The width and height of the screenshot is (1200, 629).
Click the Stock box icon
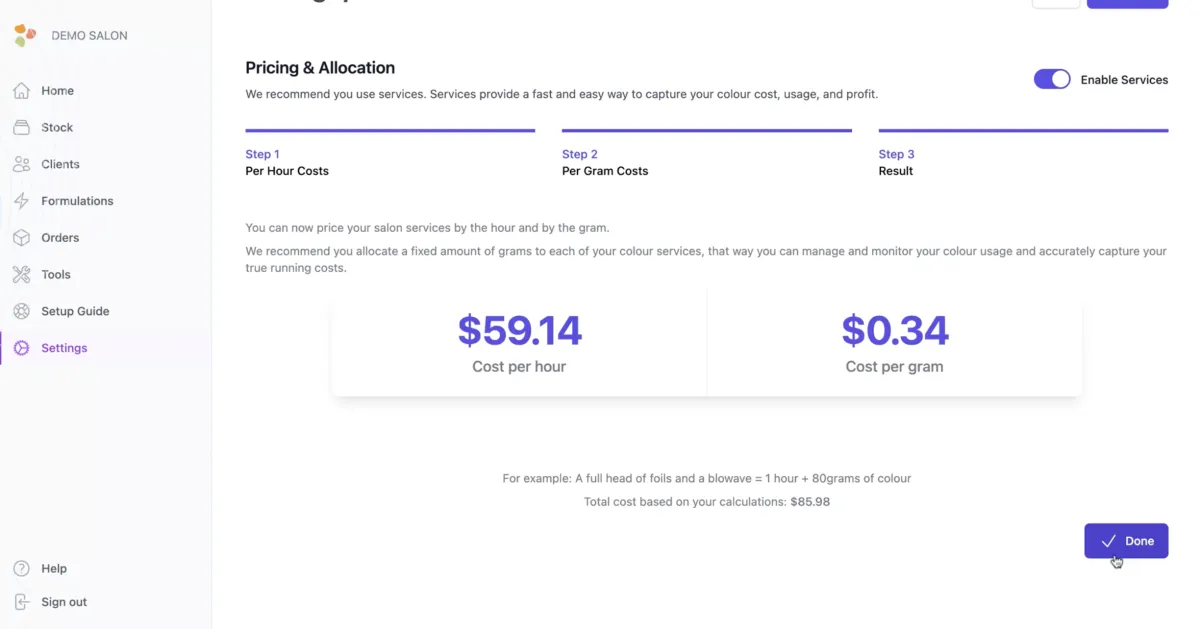pyautogui.click(x=21, y=128)
